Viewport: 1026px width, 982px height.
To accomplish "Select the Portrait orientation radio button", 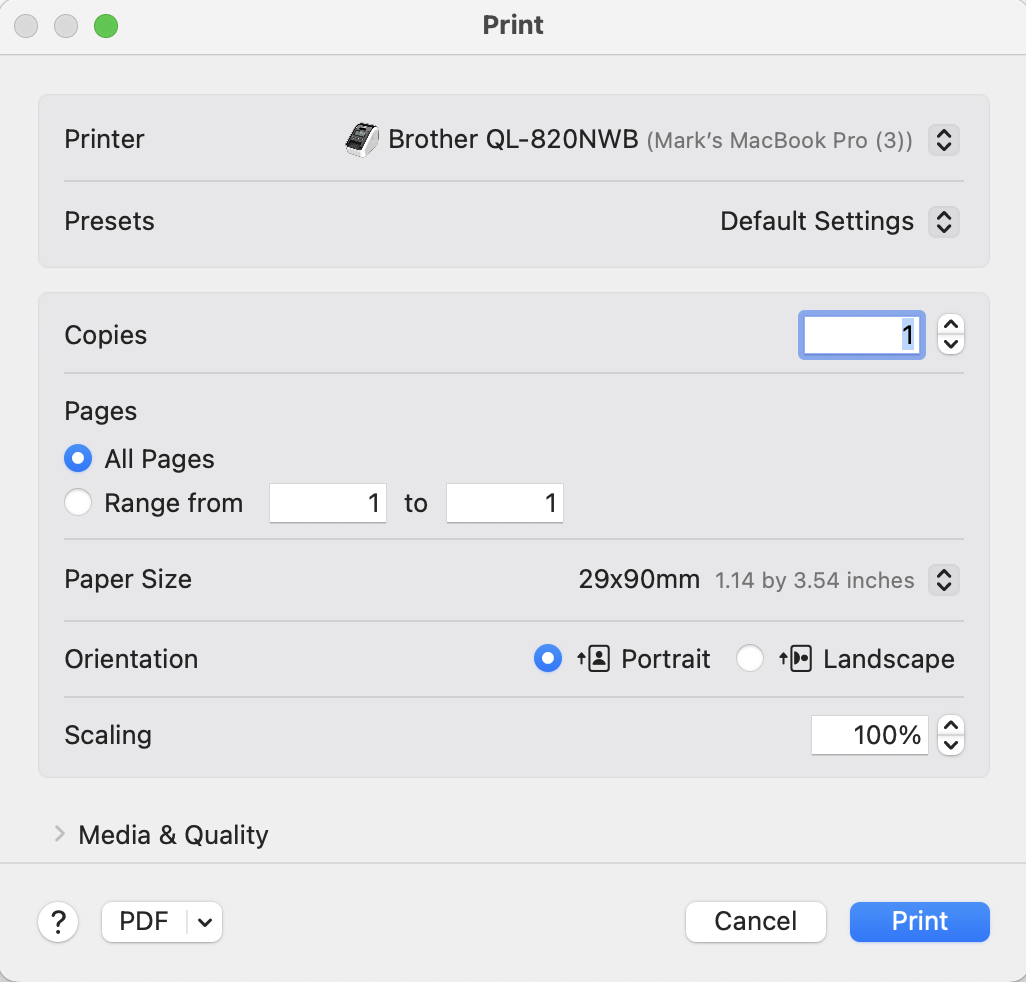I will pos(547,659).
